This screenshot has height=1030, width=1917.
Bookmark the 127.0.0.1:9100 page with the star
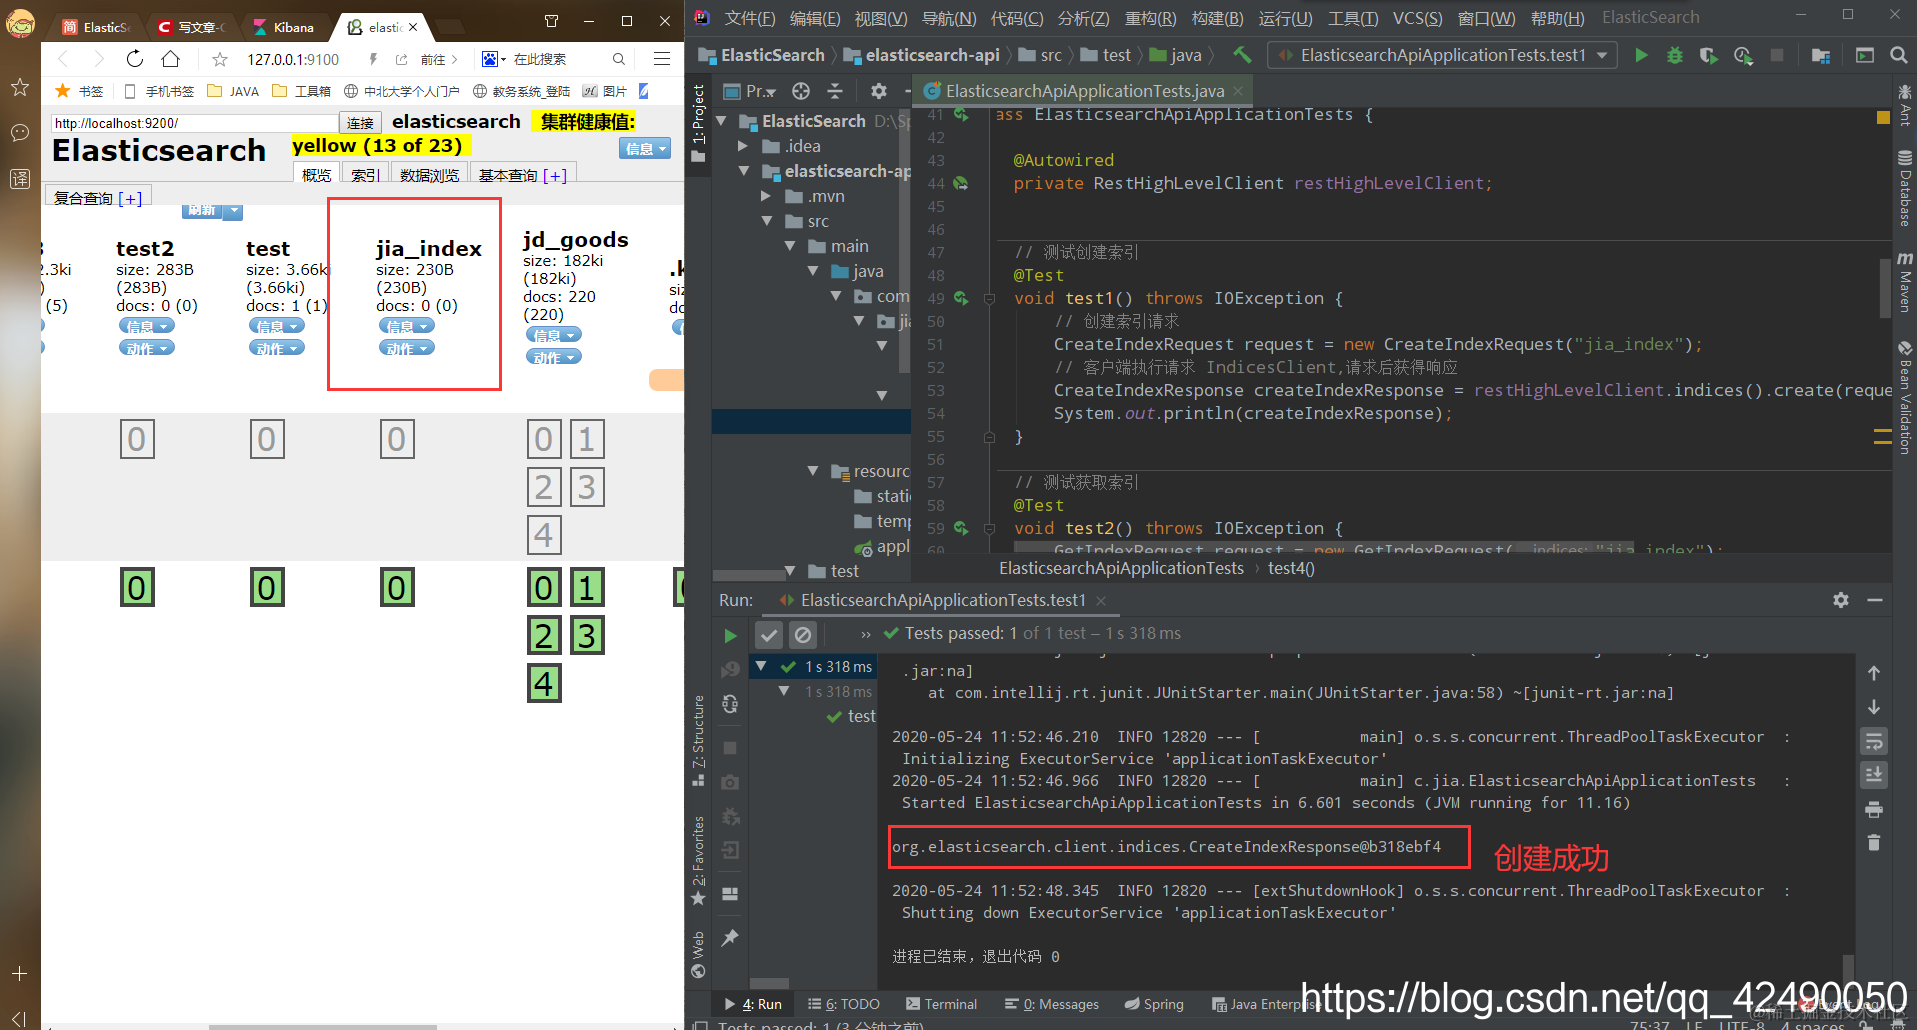[220, 60]
